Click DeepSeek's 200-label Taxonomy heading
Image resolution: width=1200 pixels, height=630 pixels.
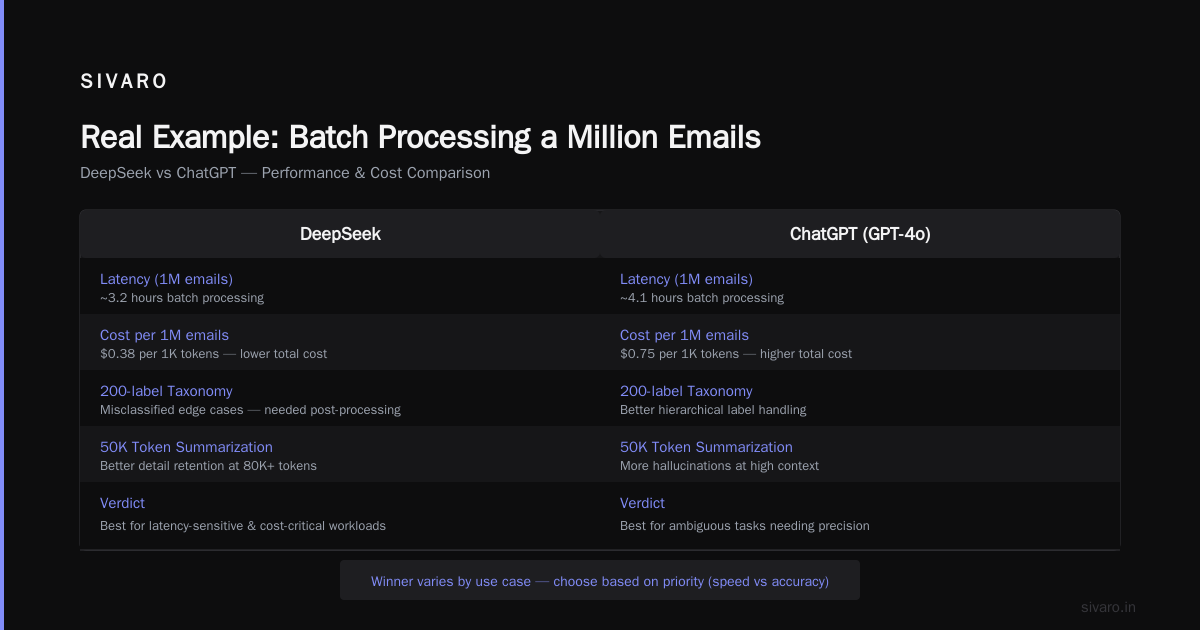[166, 391]
